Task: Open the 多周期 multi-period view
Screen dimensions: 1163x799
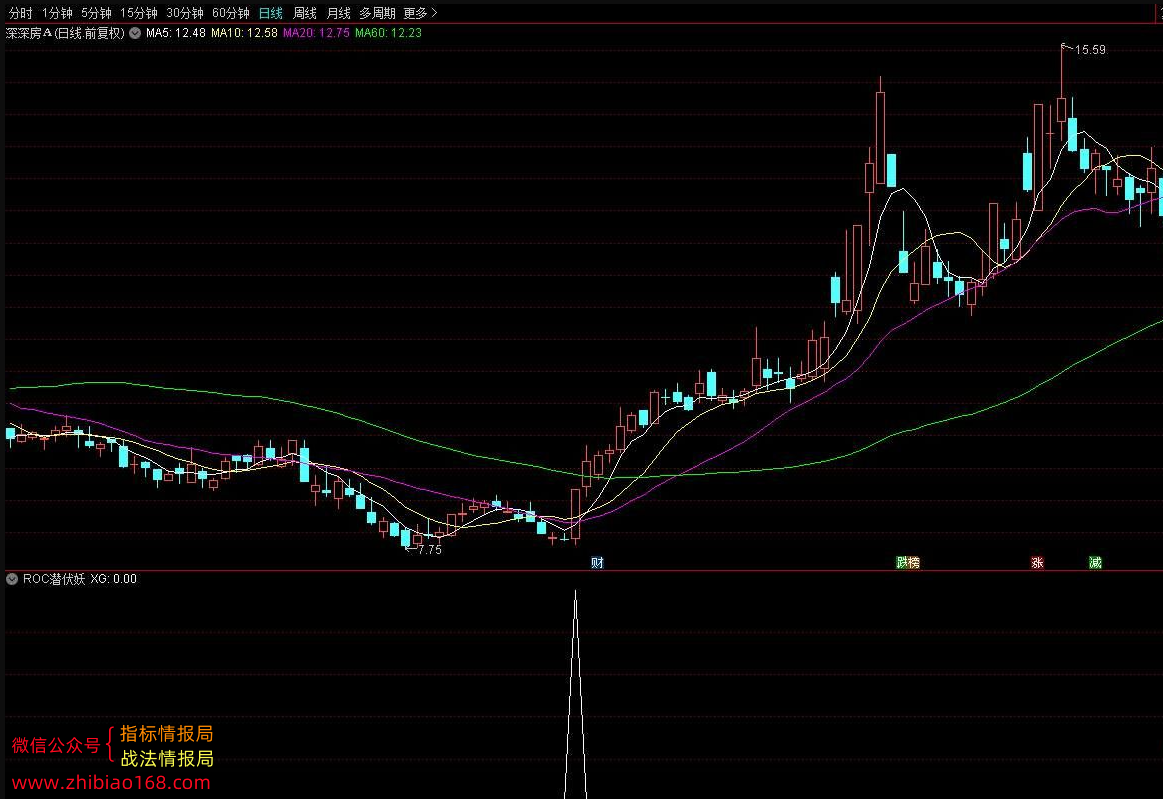Action: click(x=377, y=13)
